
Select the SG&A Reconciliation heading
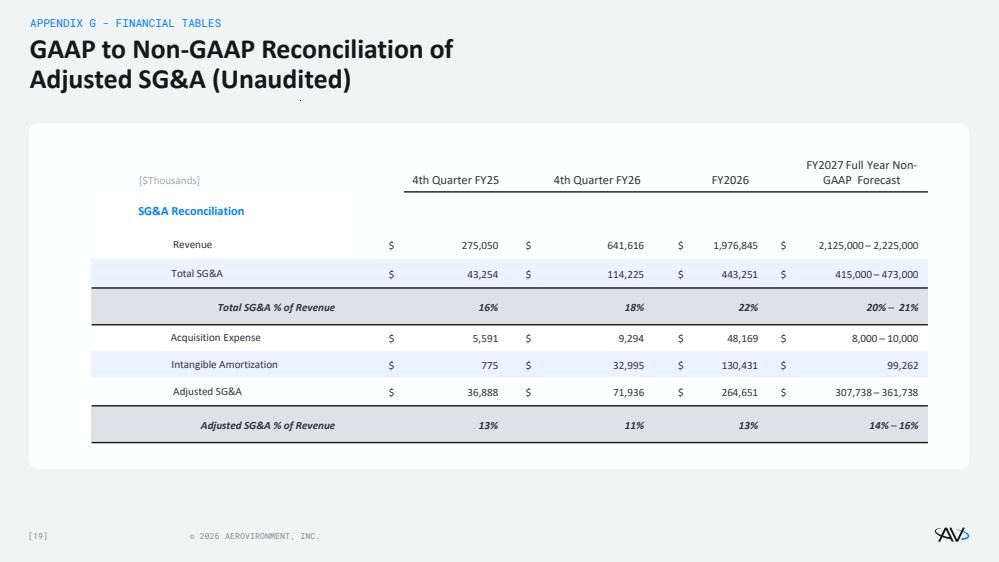pos(191,211)
